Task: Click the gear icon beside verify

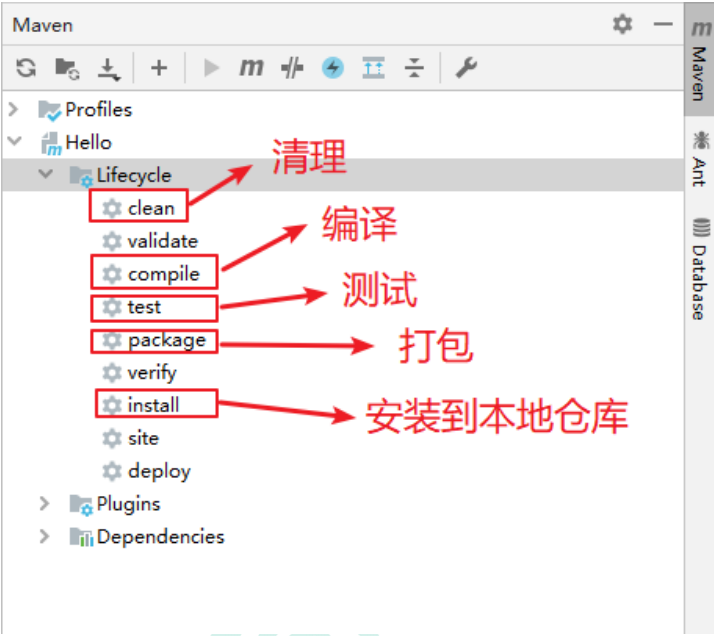Action: 112,373
